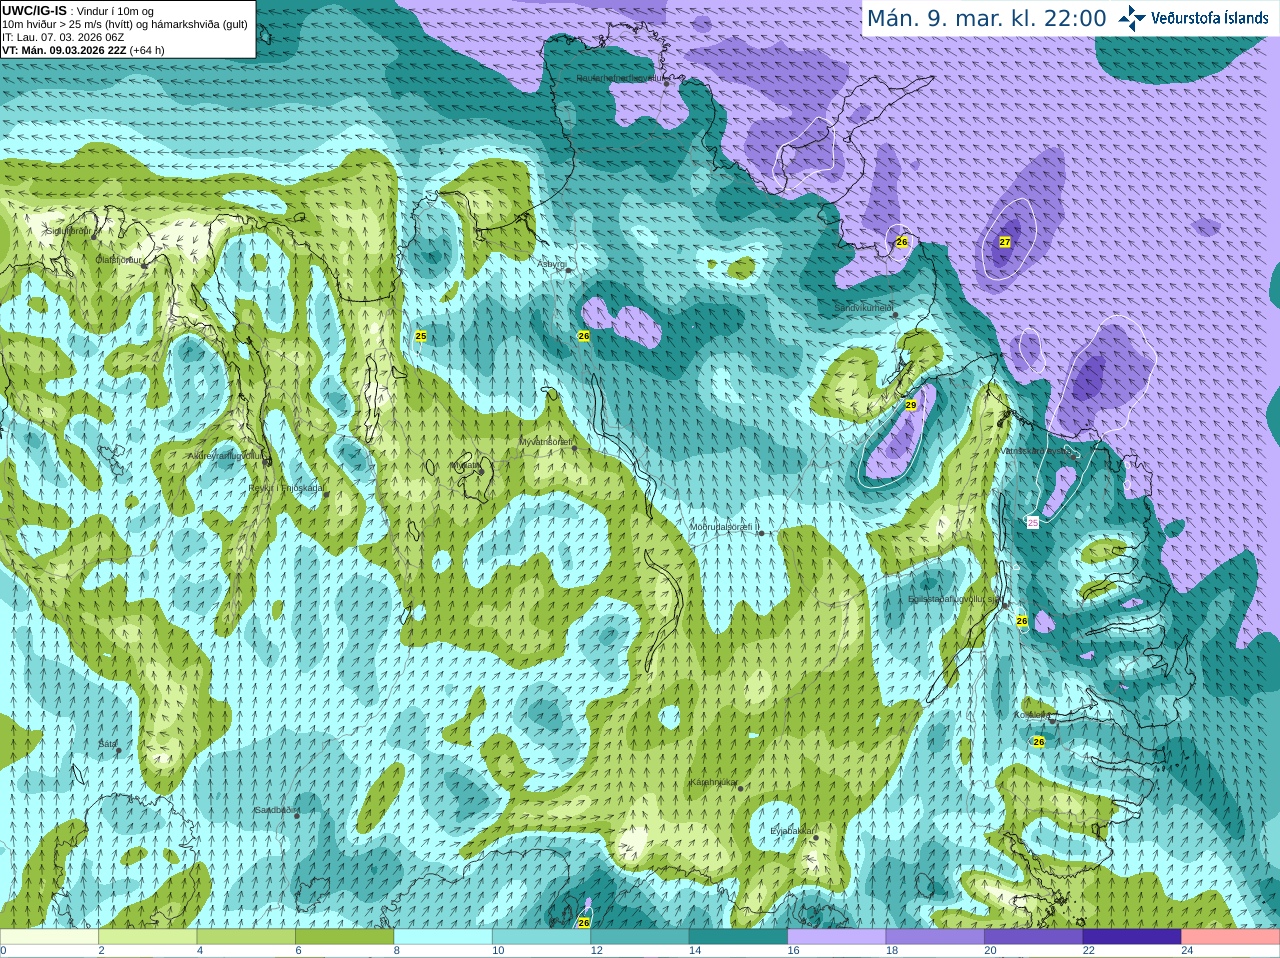
Task: Click the yellow 27 gust marker offshore
Action: (x=1005, y=242)
